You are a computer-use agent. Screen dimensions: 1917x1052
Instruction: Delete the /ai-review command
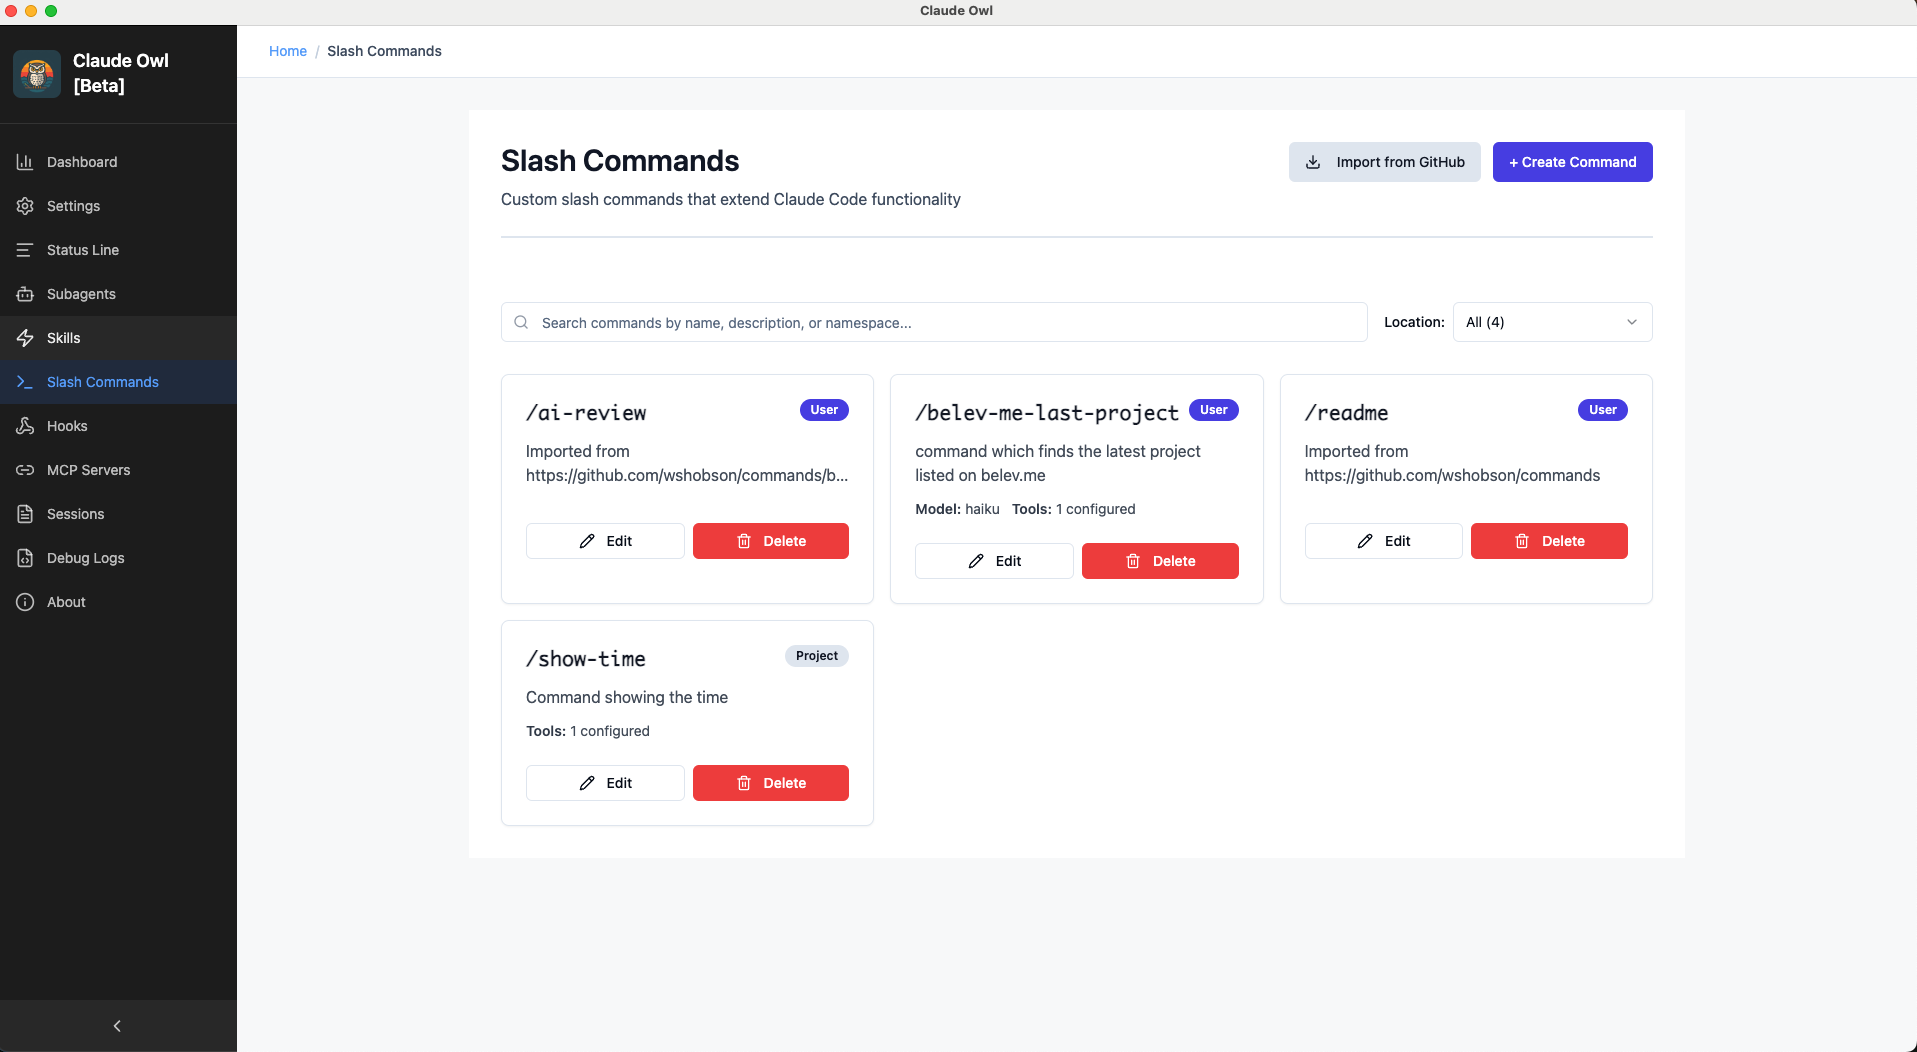[x=771, y=541]
